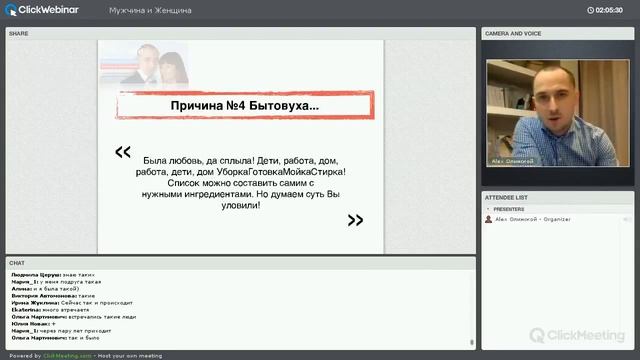Click the couple photo on the slide
This screenshot has width=640, height=360.
click(x=144, y=64)
